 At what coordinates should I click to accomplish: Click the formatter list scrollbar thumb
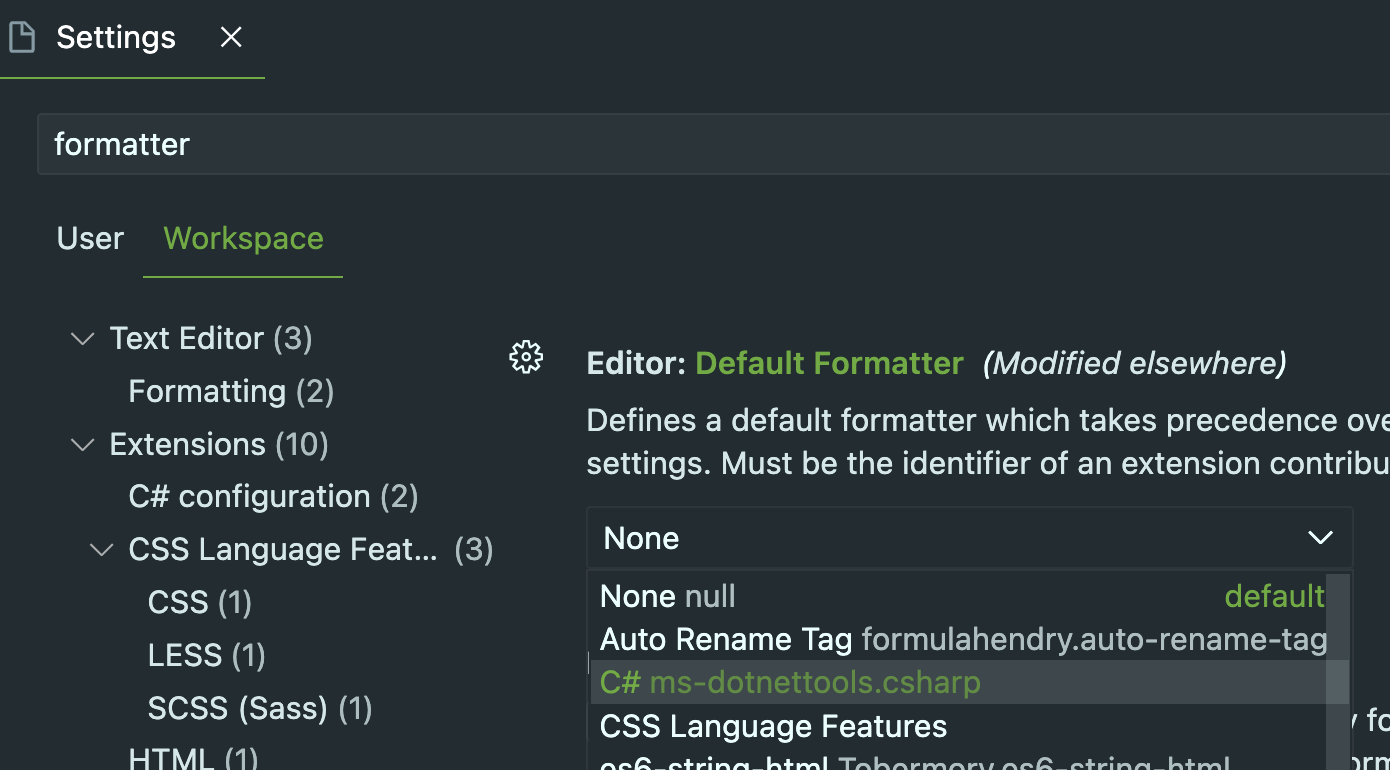point(1338,672)
